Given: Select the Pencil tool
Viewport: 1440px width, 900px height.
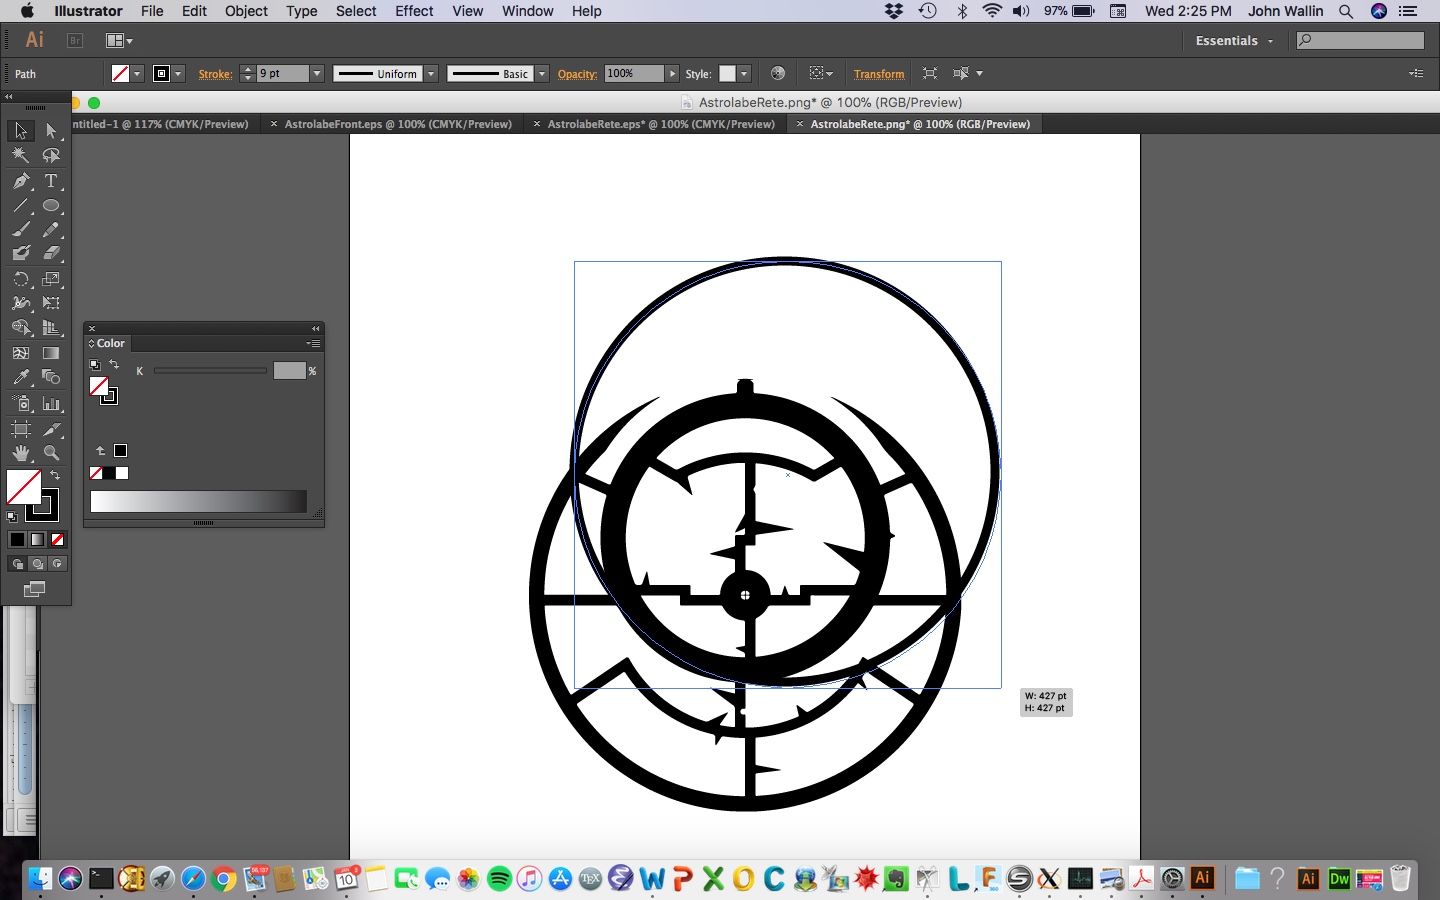Looking at the screenshot, I should click(x=51, y=229).
